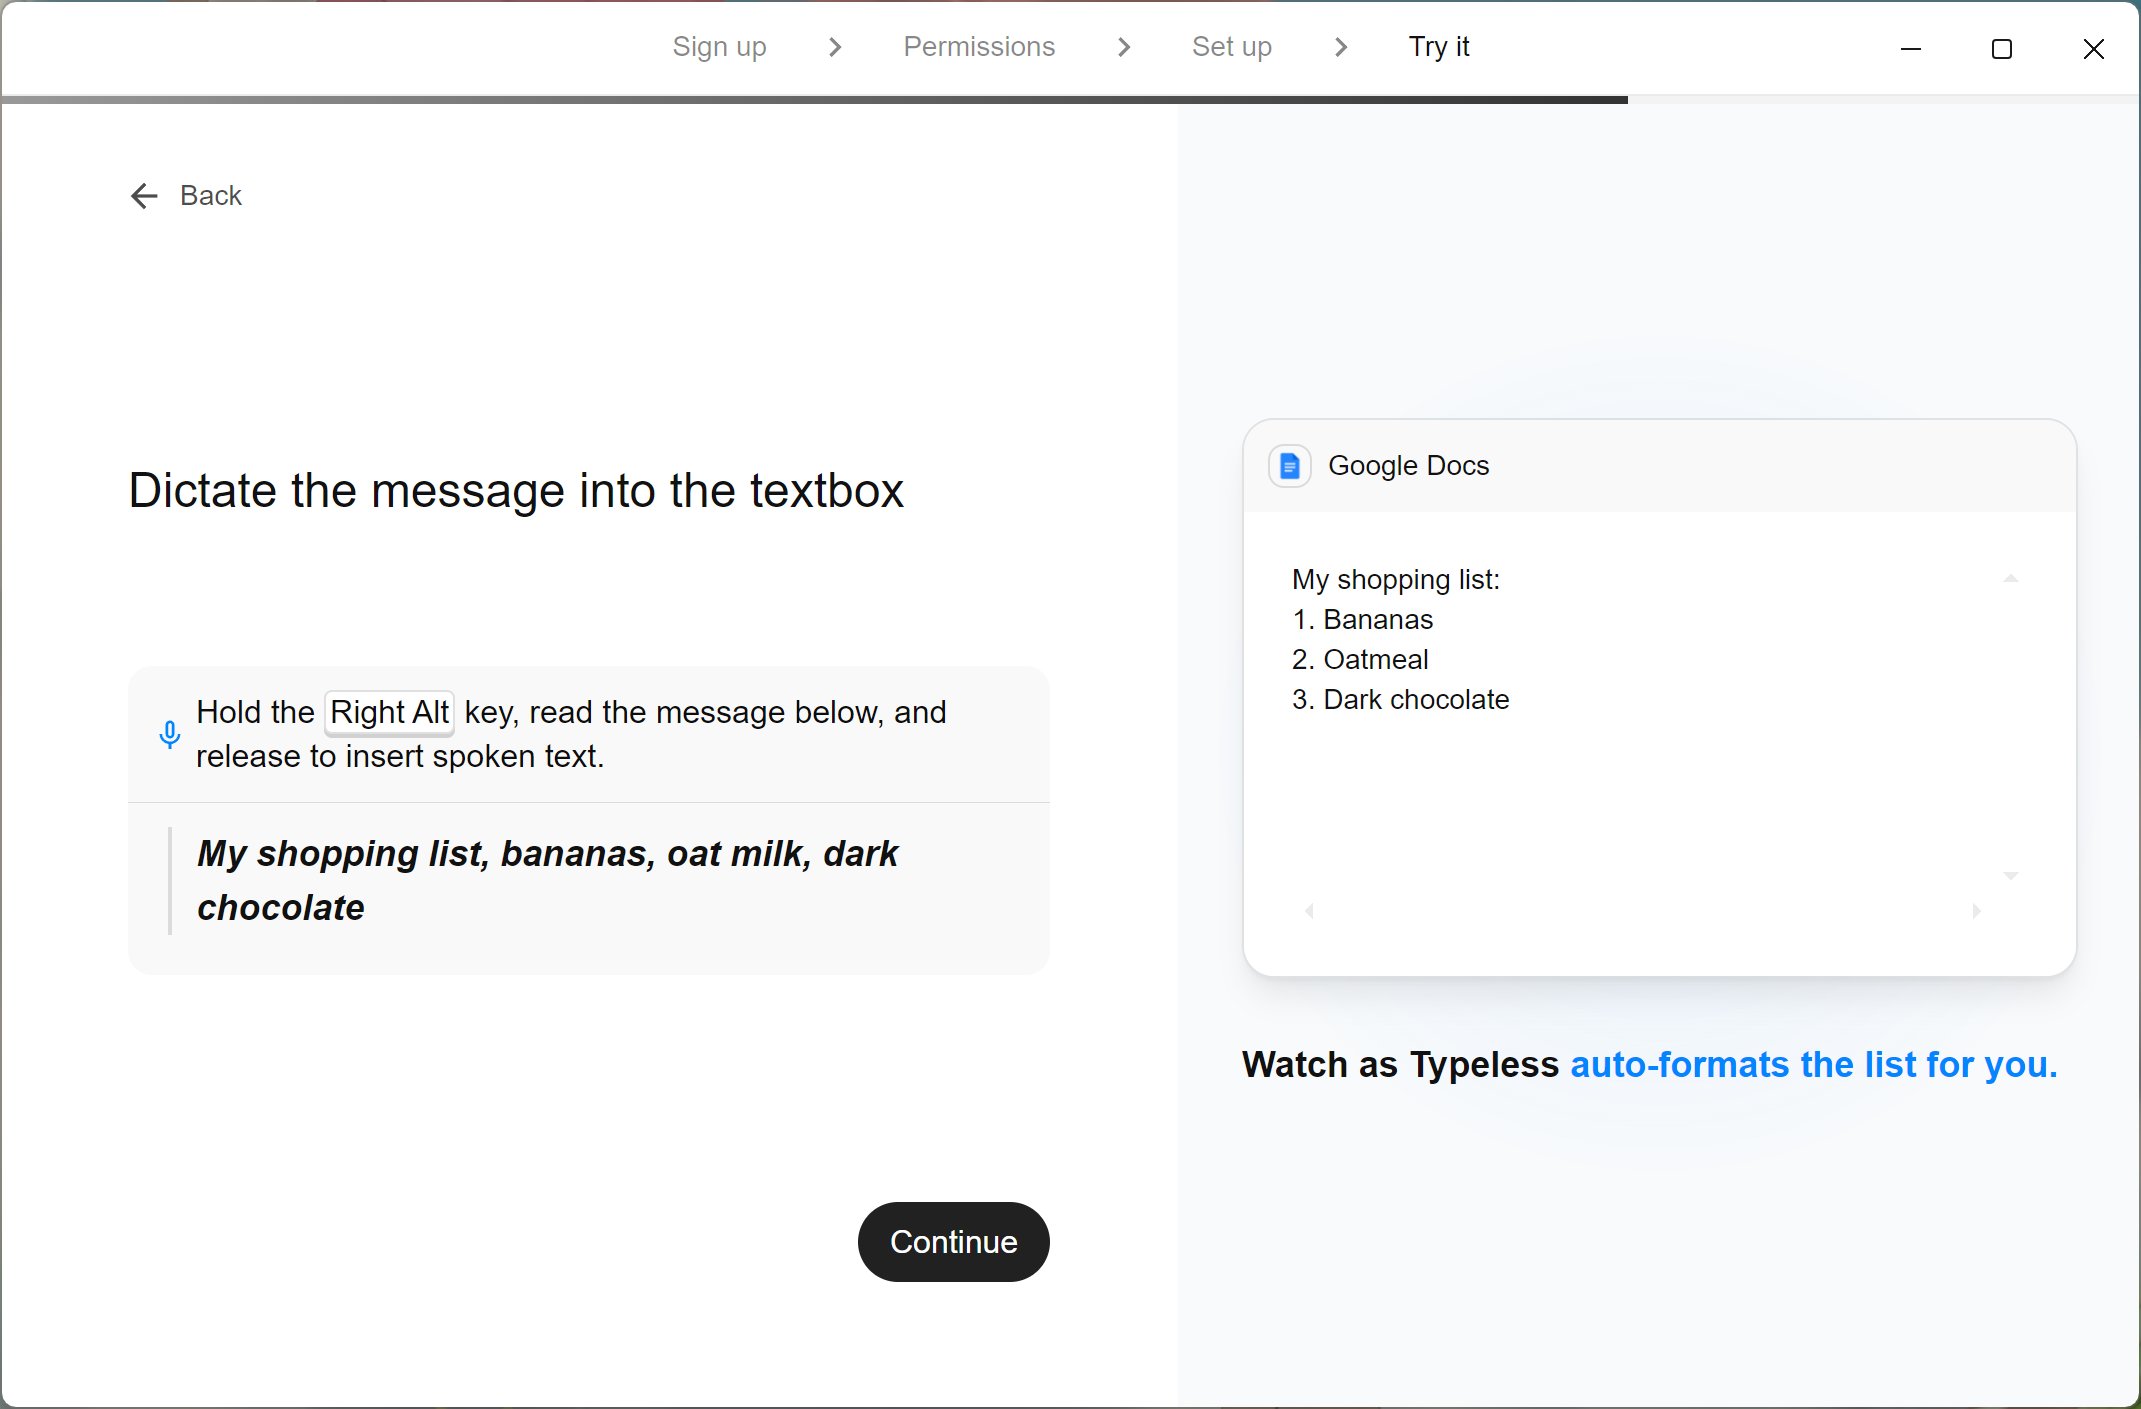The height and width of the screenshot is (1409, 2141).
Task: Click chevron after Permissions step
Action: click(1123, 47)
